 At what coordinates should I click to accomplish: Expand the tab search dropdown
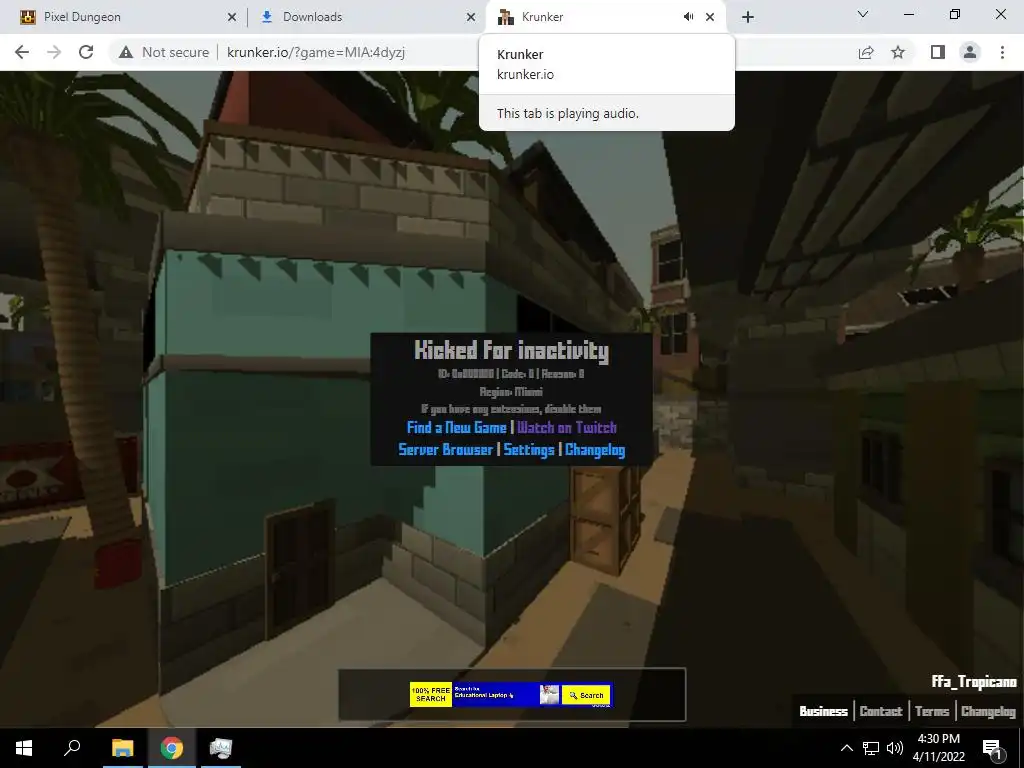[x=863, y=14]
